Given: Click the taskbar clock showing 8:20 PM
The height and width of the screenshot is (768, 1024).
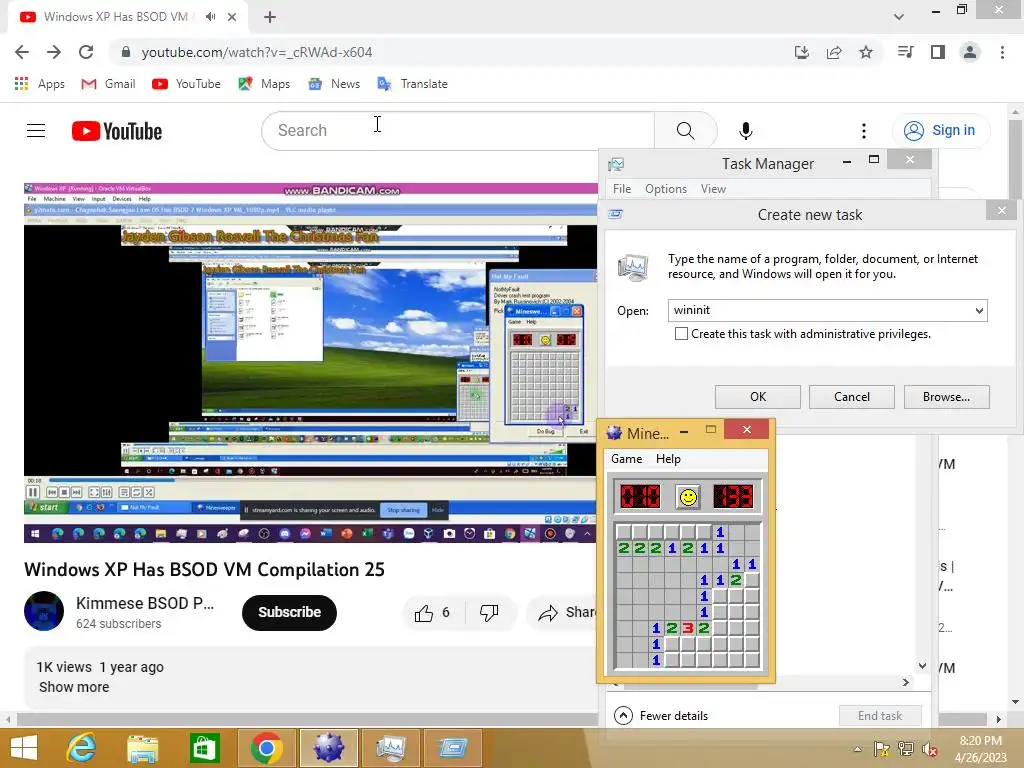Looking at the screenshot, I should (980, 748).
